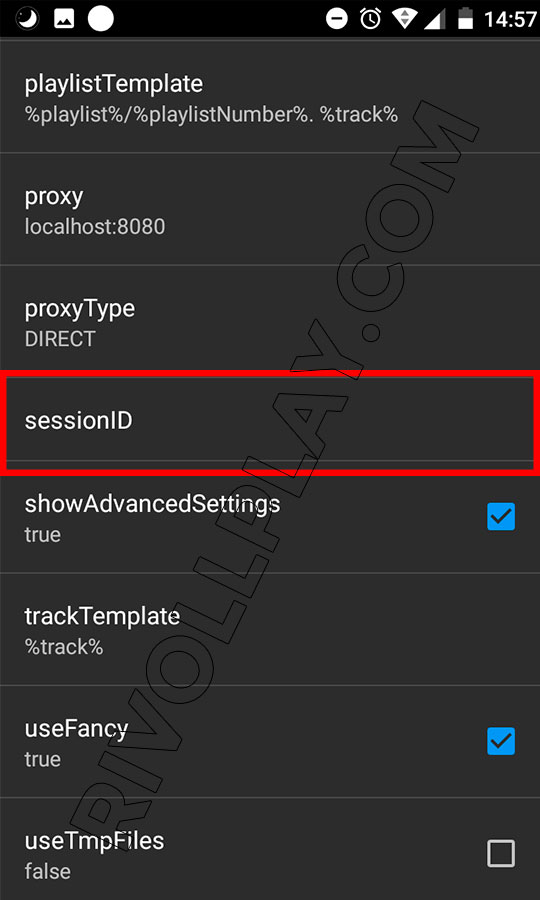Image resolution: width=540 pixels, height=900 pixels.
Task: Tap the image notification icon
Action: pyautogui.click(x=64, y=19)
